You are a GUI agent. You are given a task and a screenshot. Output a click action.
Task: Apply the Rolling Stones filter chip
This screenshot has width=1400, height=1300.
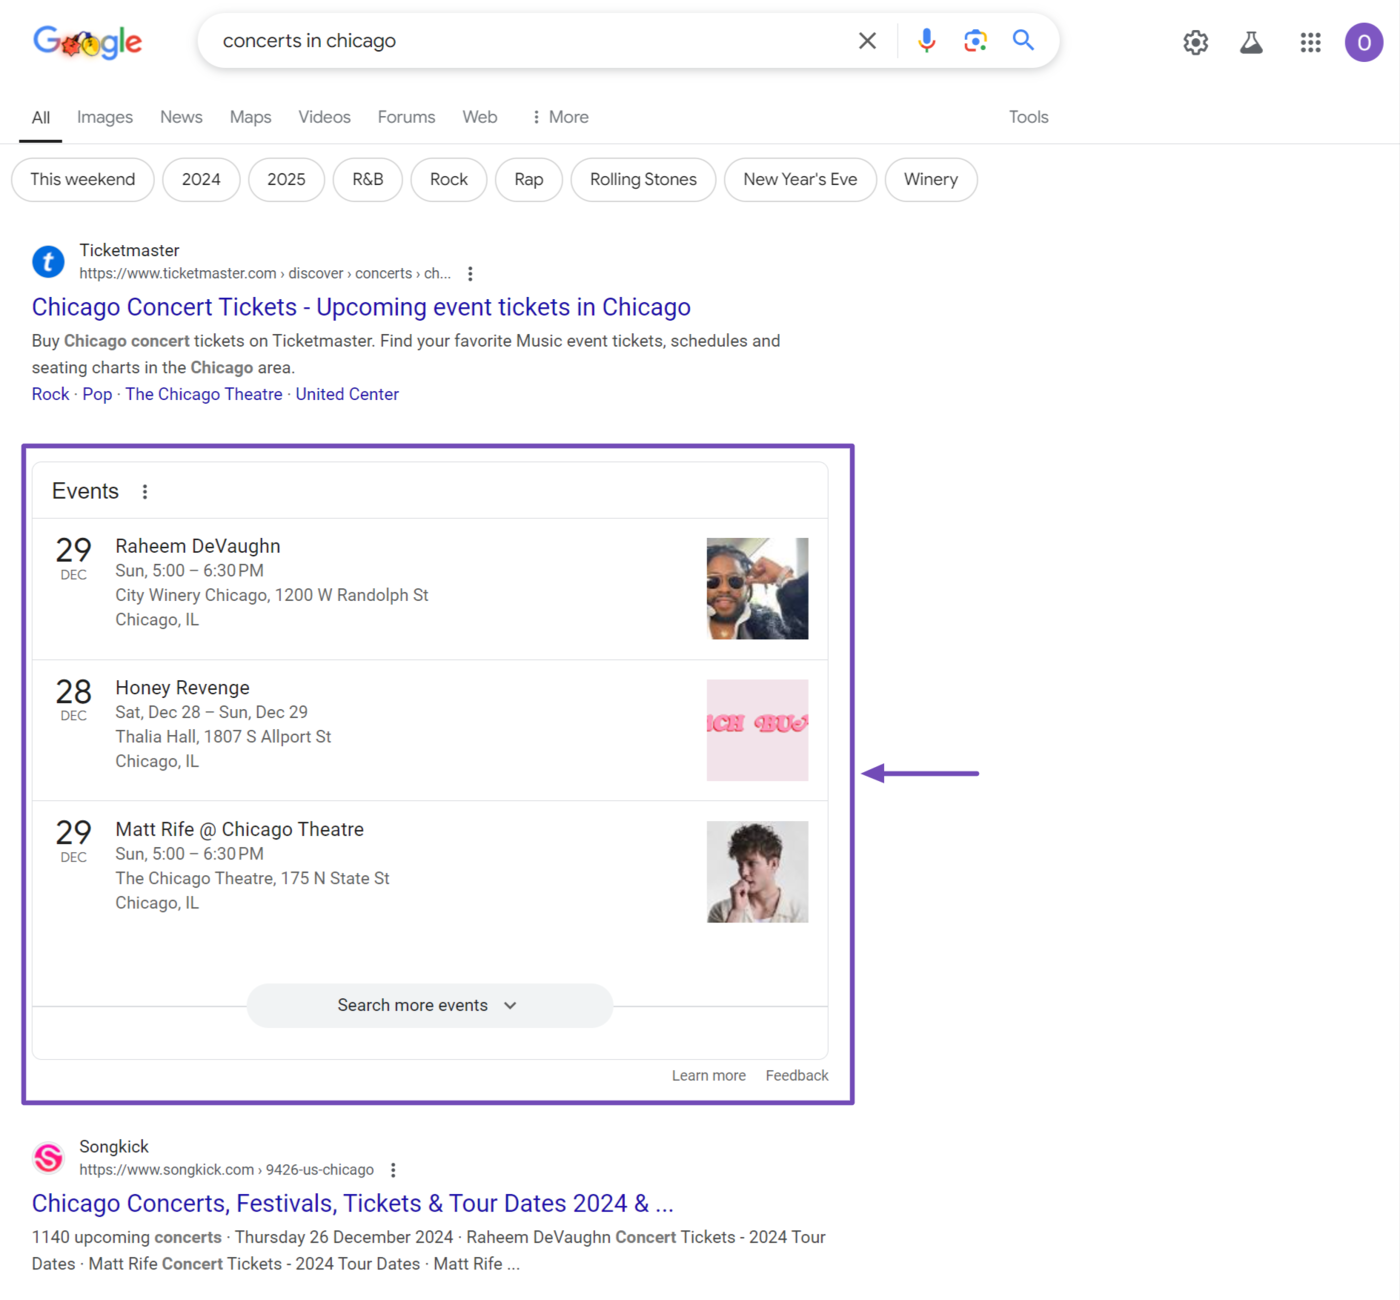pos(643,180)
